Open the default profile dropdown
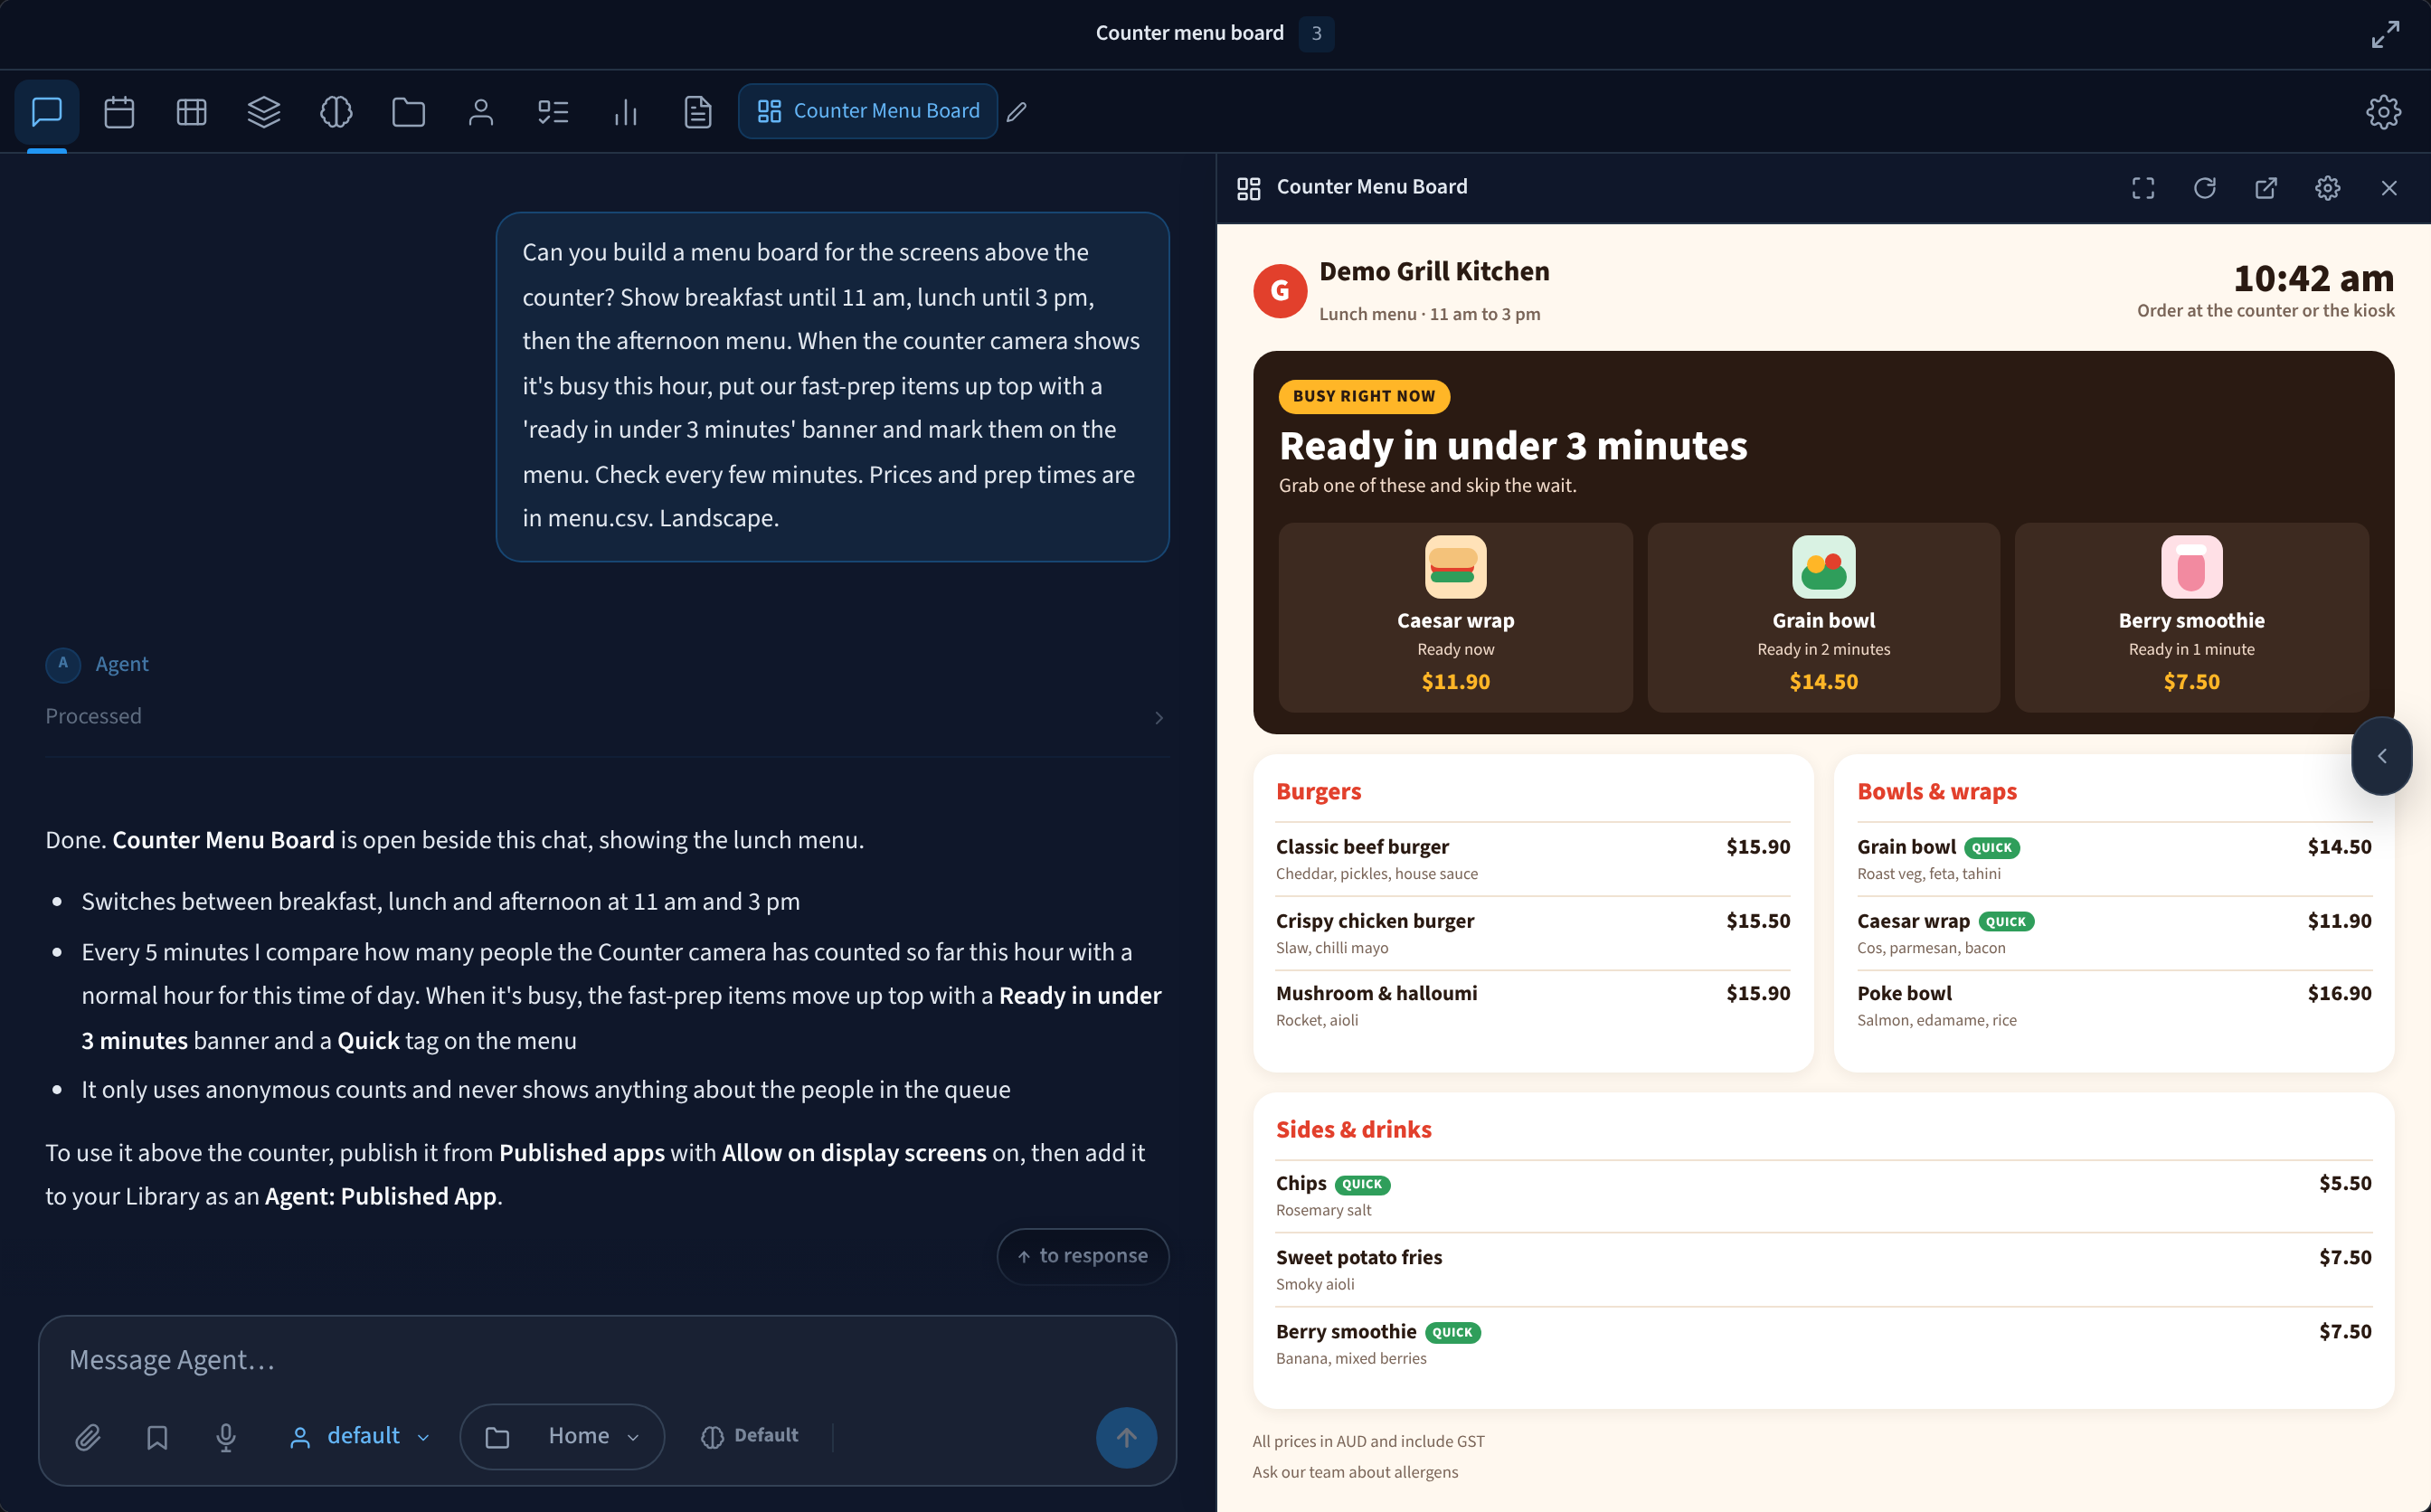Screen dimensions: 2431x1512 tap(360, 1436)
